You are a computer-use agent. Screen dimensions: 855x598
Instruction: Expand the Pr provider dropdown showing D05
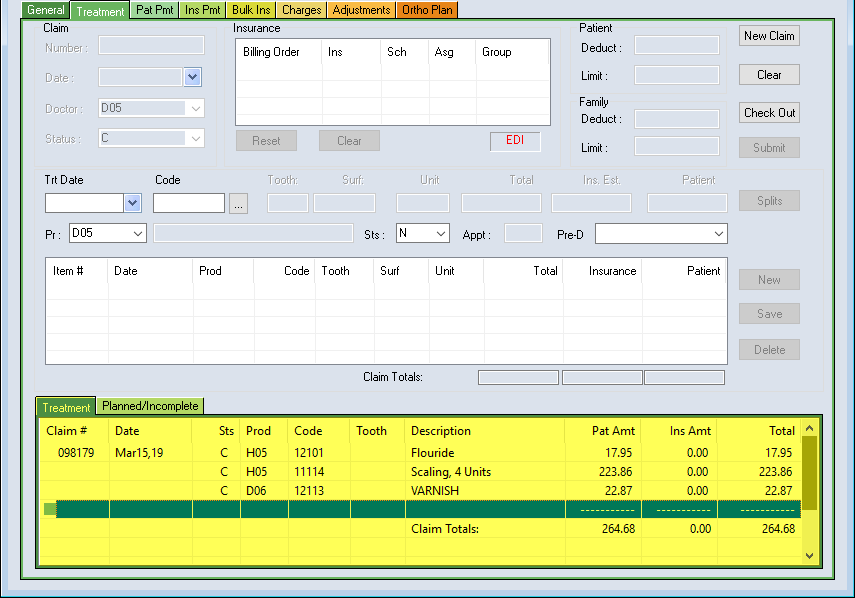click(x=137, y=233)
